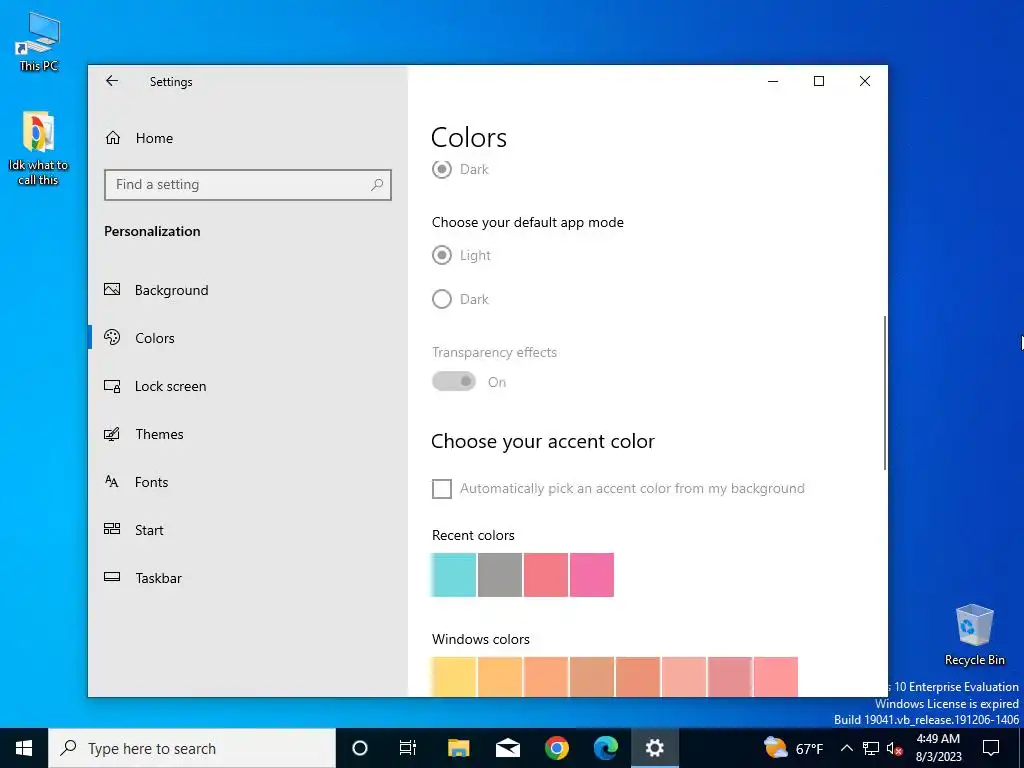Click the Taskbar icon in sidebar

point(112,577)
